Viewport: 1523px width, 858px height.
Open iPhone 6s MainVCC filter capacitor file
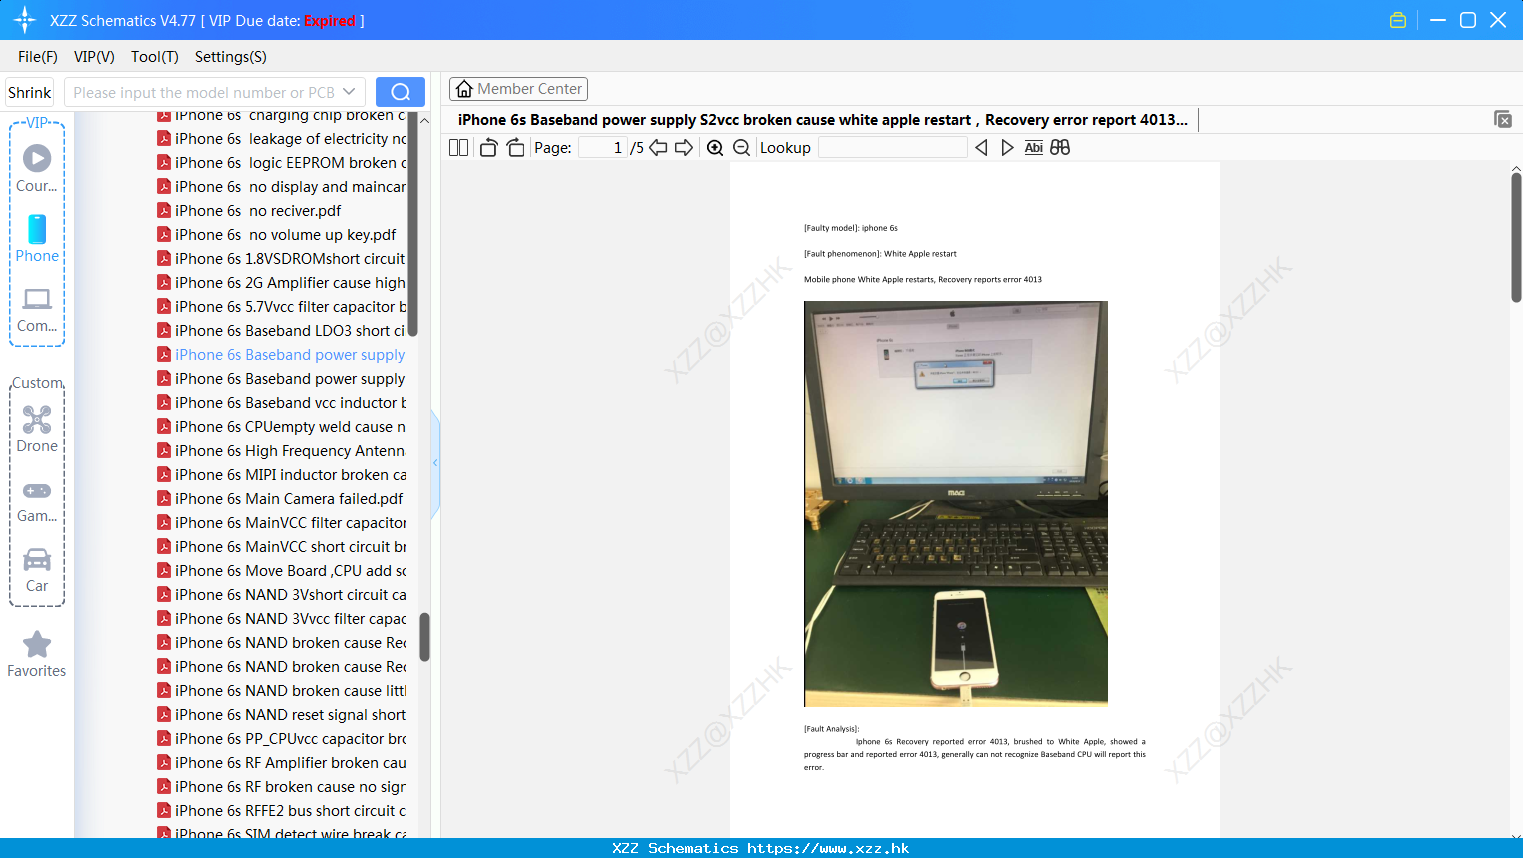pos(281,523)
